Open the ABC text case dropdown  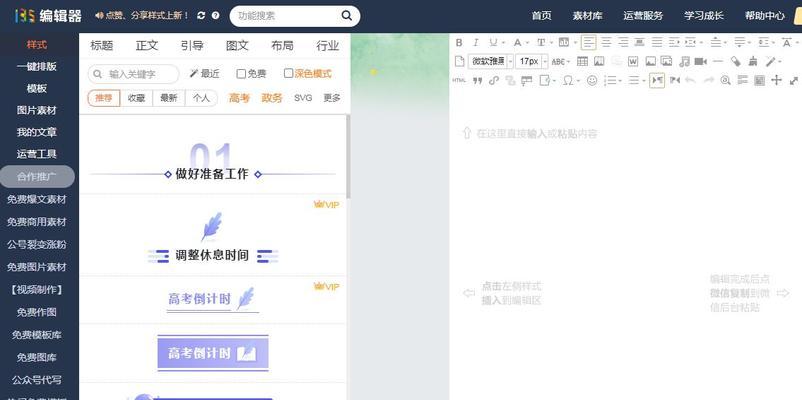pyautogui.click(x=561, y=62)
